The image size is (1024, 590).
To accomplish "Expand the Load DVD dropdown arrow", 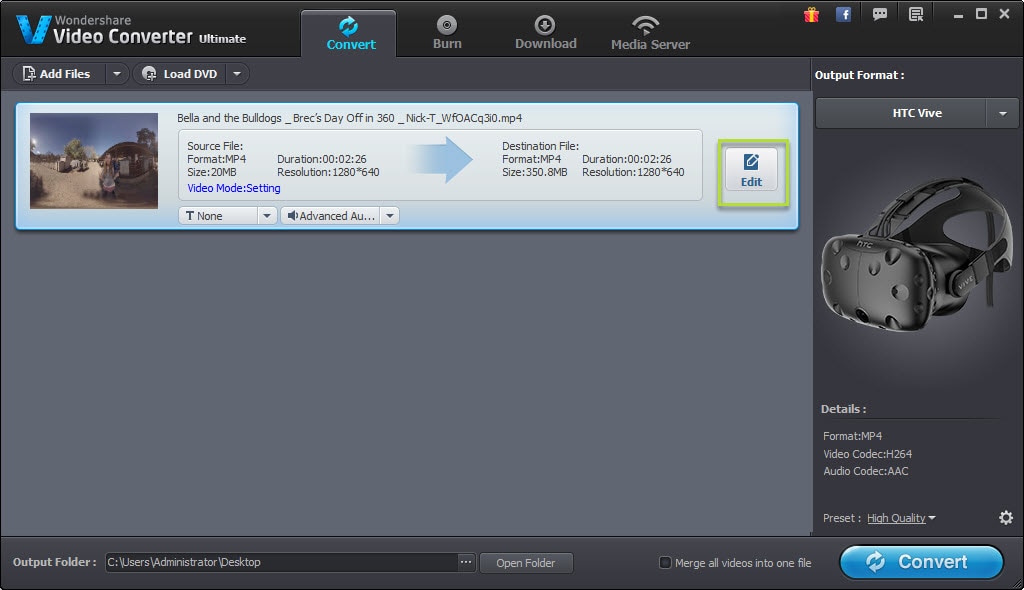I will [237, 74].
